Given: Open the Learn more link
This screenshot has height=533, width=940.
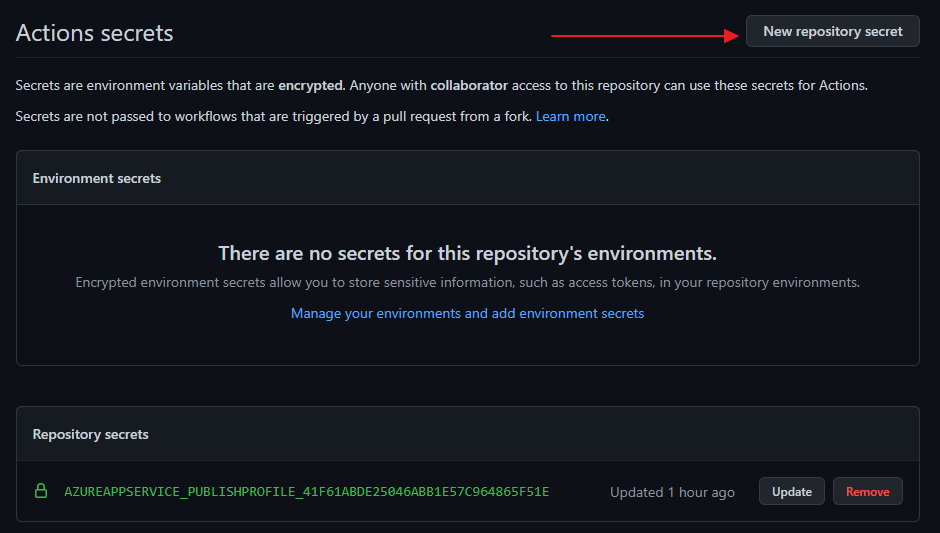Looking at the screenshot, I should click(570, 116).
